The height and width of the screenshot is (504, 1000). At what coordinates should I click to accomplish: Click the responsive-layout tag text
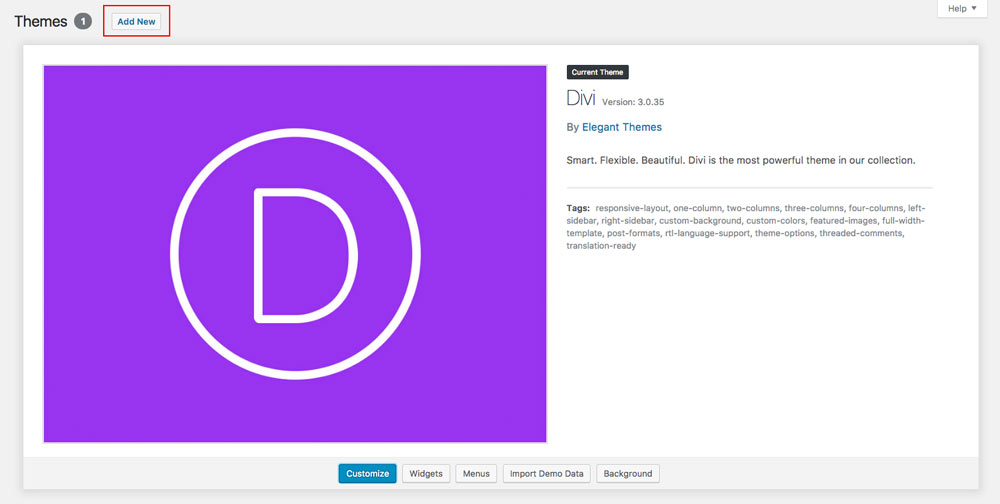pyautogui.click(x=631, y=208)
